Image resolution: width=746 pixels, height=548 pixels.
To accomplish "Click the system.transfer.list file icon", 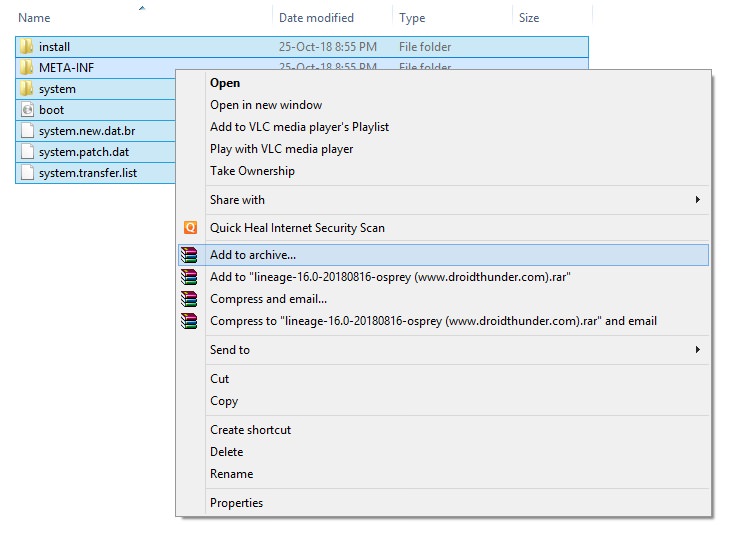I will click(x=27, y=173).
